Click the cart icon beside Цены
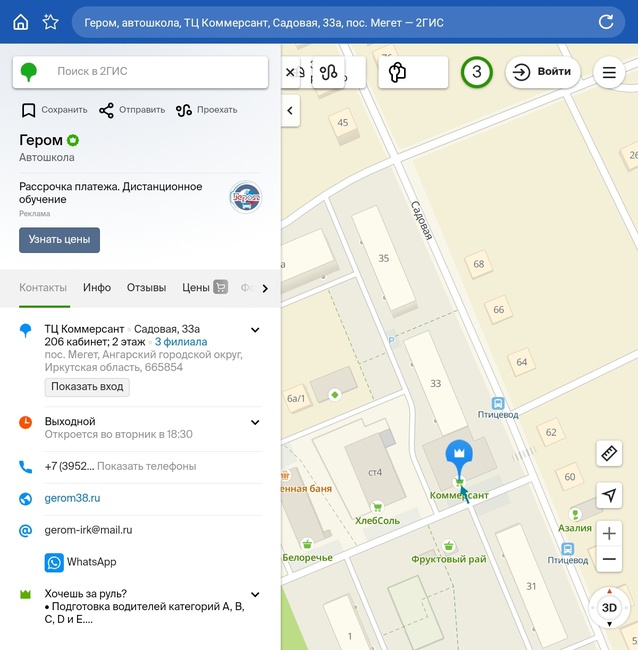Screen dimensions: 638x650 pyautogui.click(x=221, y=287)
